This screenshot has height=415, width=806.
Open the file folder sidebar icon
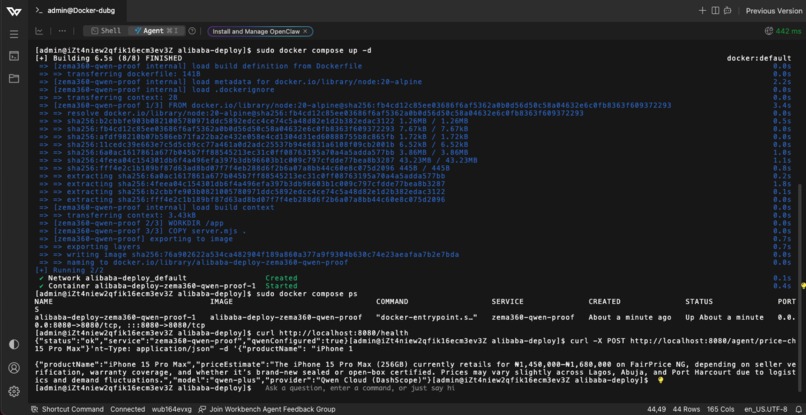(14, 79)
